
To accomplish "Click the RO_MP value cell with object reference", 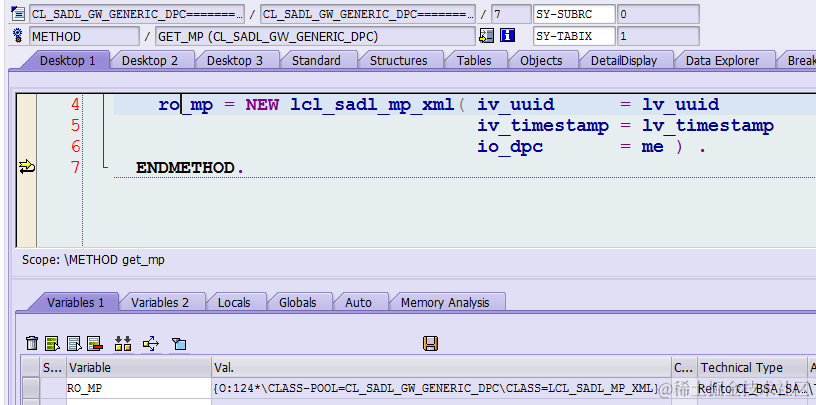I will point(441,388).
